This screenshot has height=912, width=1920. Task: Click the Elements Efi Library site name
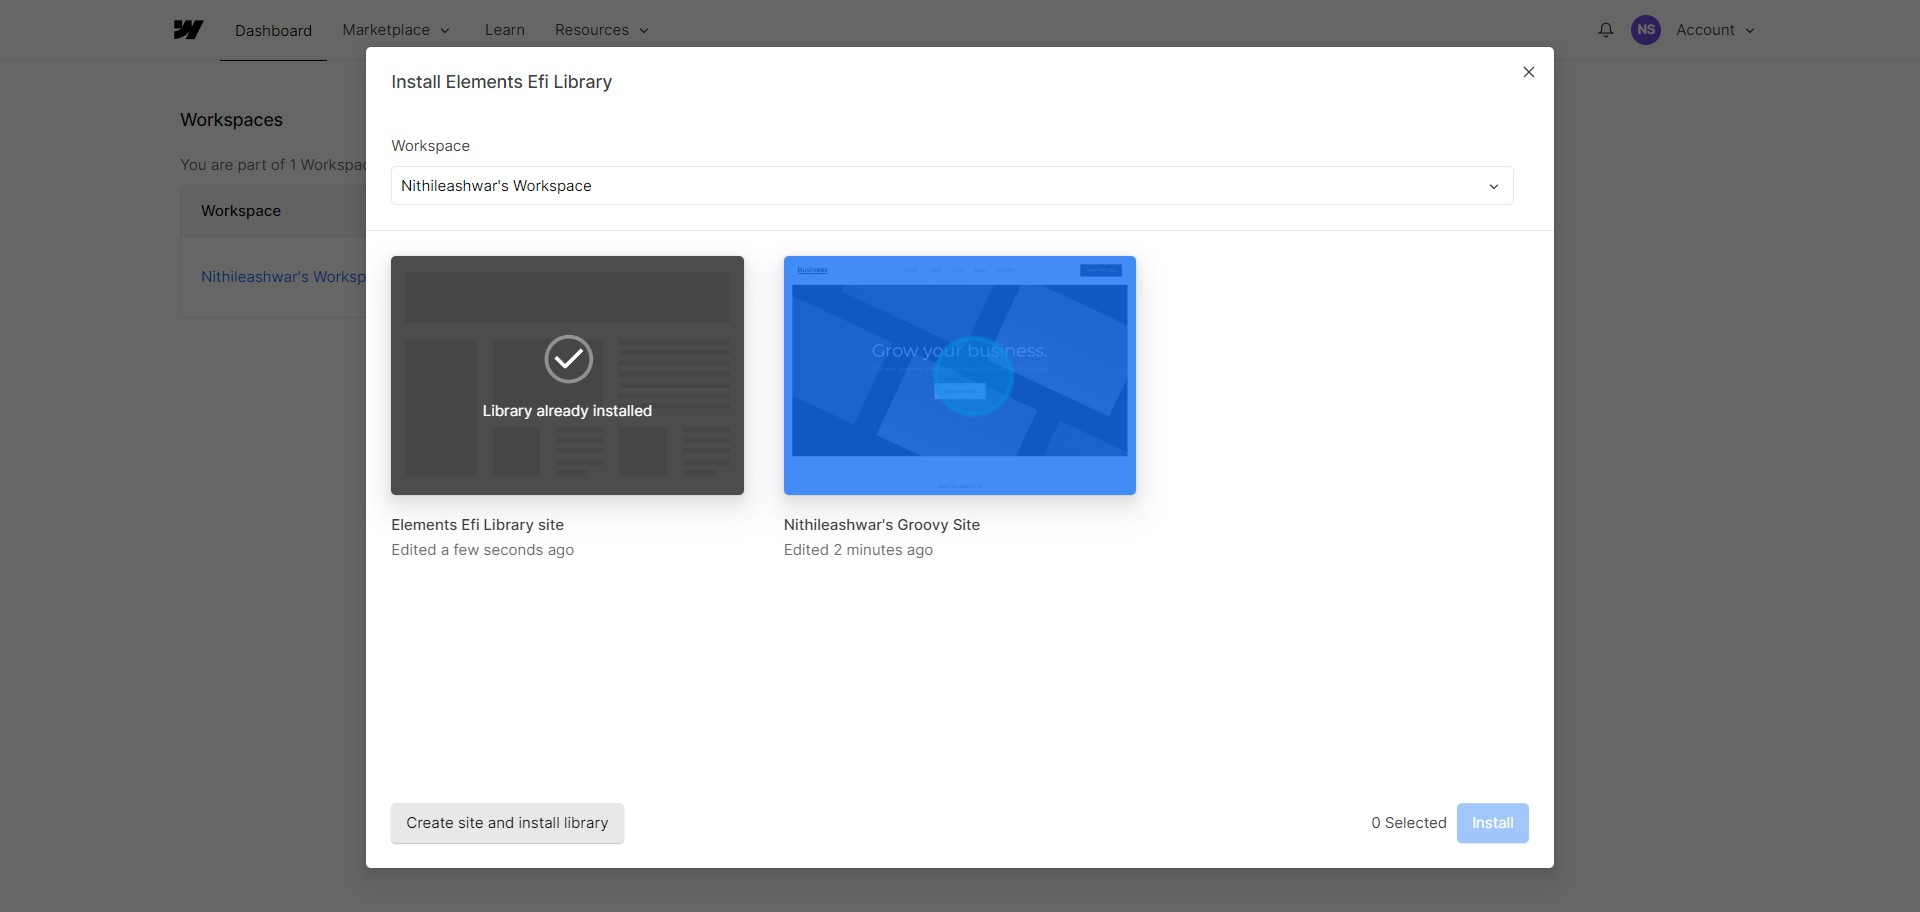click(x=478, y=525)
